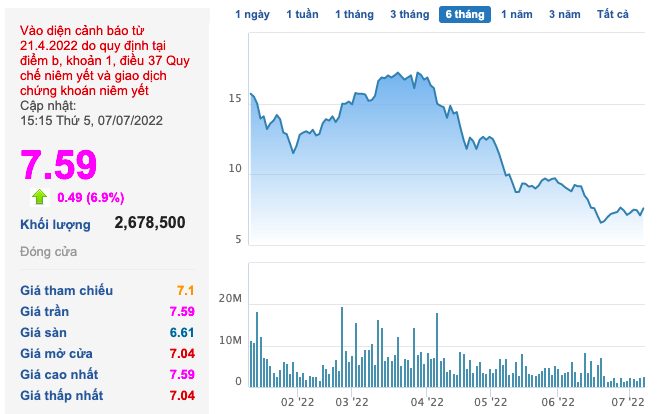Switch chart to 3 năm
Viewport: 658px width, 414px height.
pos(566,14)
